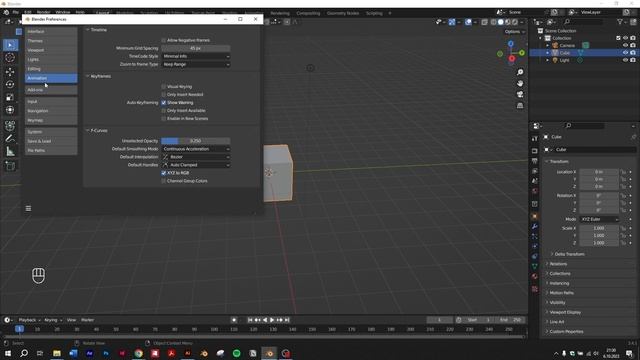Open the Interface preferences tab

[51, 31]
